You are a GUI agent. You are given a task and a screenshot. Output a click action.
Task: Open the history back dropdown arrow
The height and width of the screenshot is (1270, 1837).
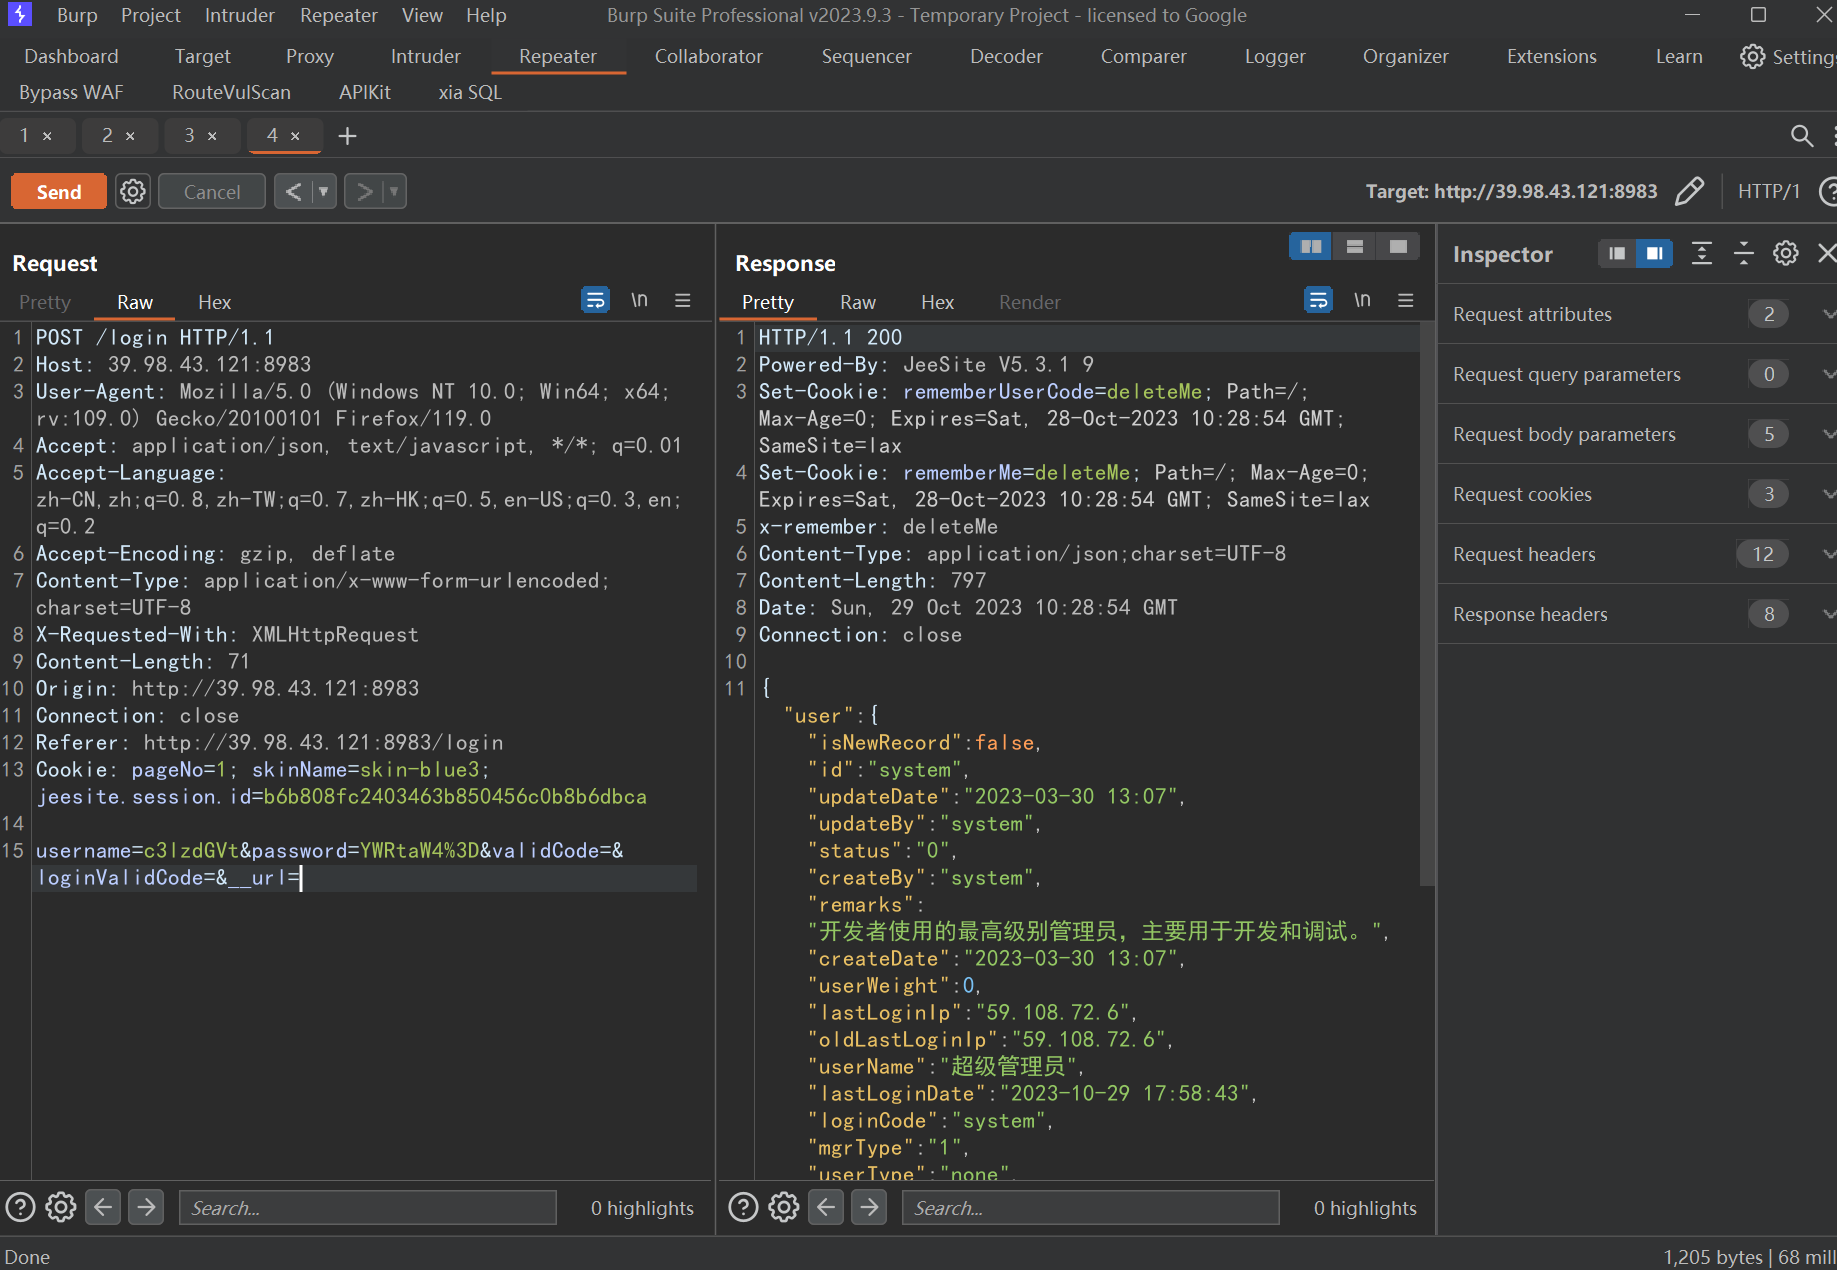pyautogui.click(x=323, y=191)
